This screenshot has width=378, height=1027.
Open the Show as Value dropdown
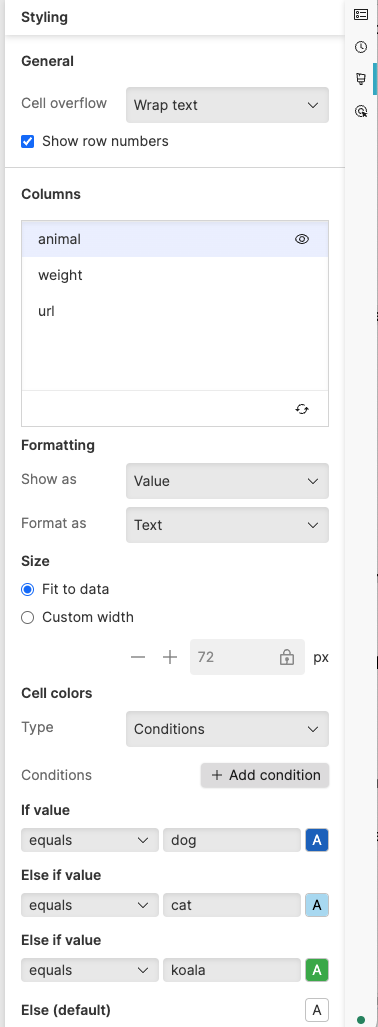pos(227,481)
